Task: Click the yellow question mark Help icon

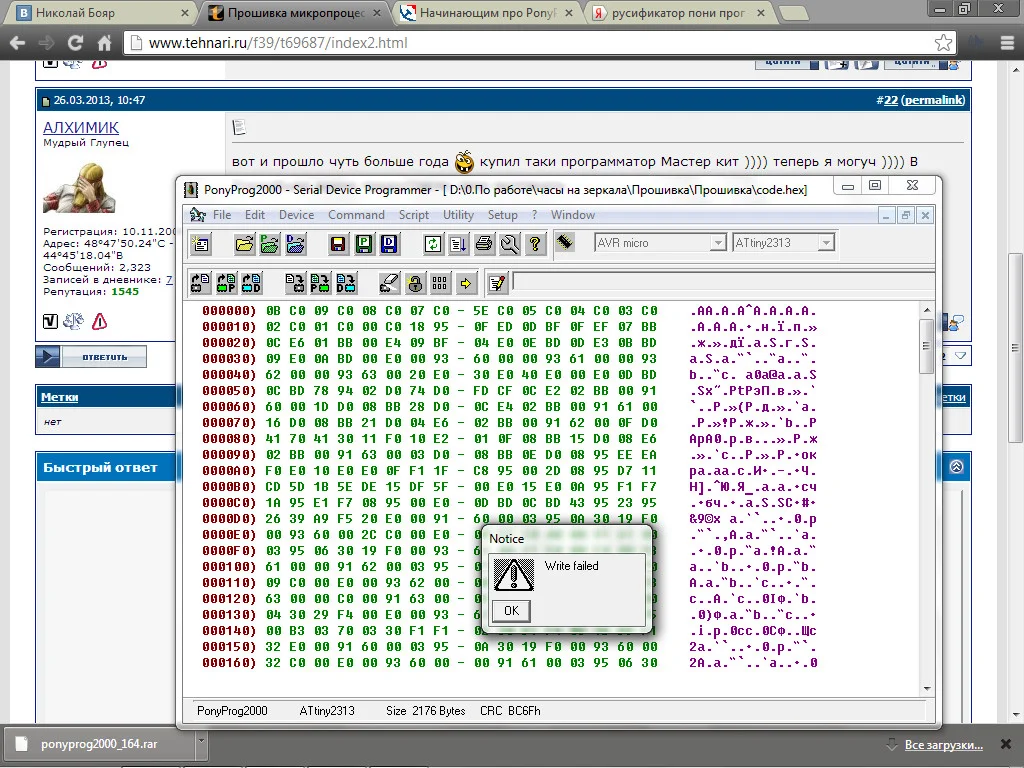Action: click(535, 244)
